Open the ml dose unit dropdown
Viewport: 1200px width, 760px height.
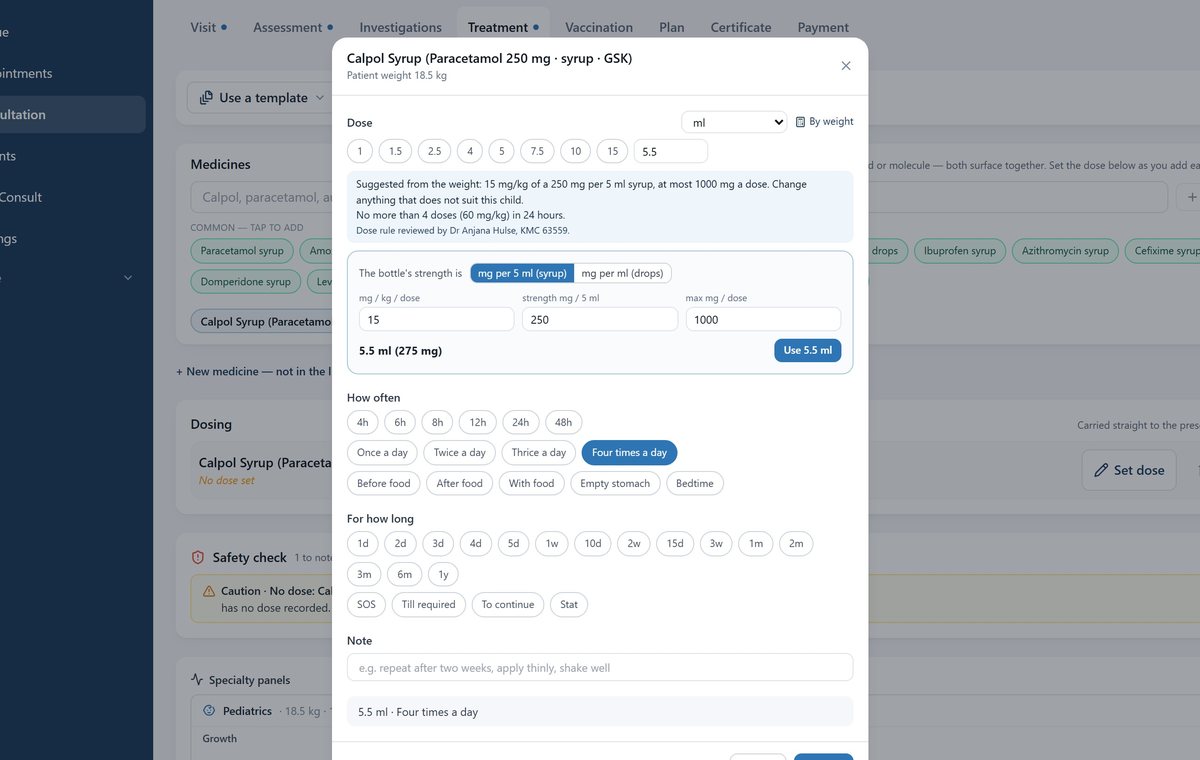click(x=734, y=122)
